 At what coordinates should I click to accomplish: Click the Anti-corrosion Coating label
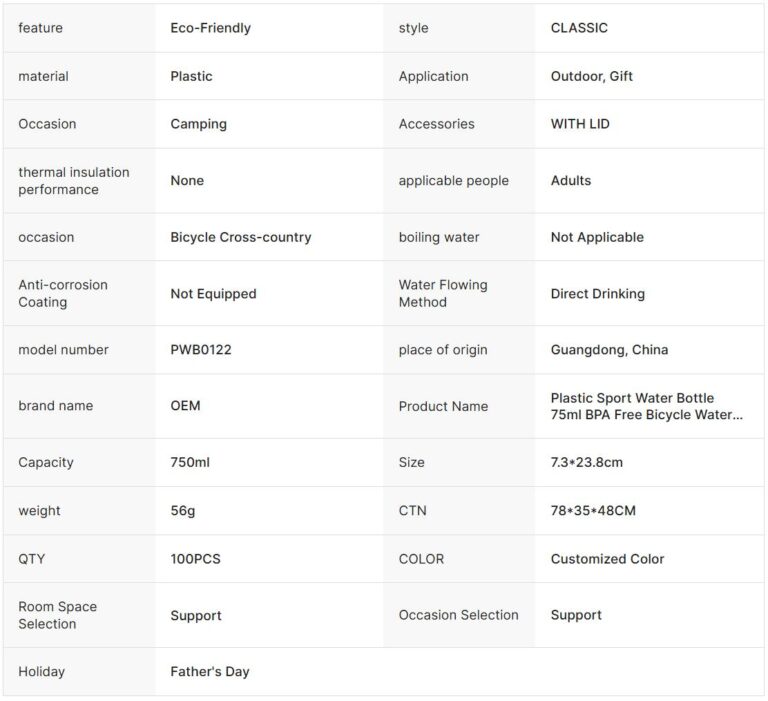pyautogui.click(x=63, y=293)
